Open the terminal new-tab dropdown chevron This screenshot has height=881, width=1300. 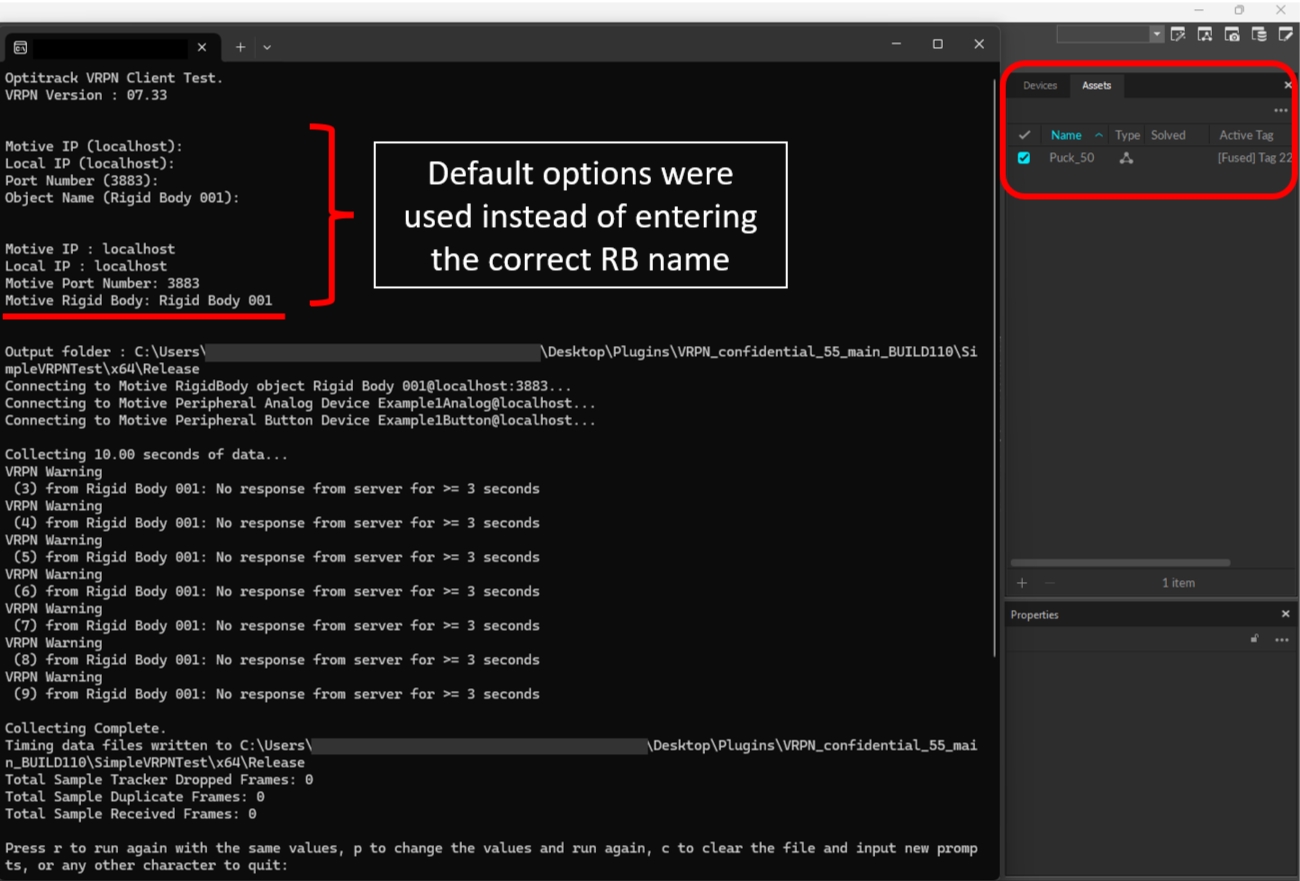tap(267, 47)
